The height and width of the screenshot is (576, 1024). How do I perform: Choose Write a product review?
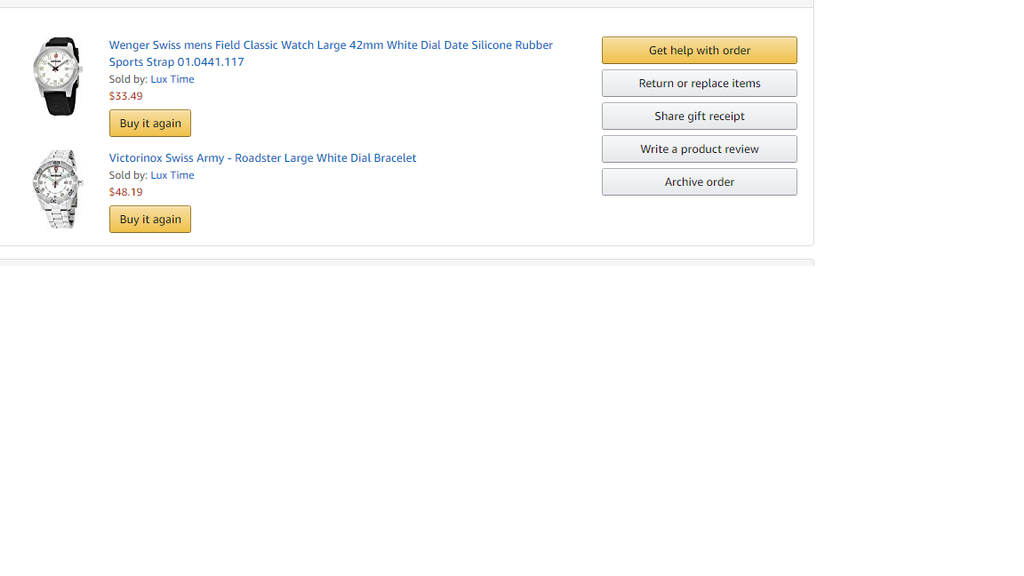[699, 149]
